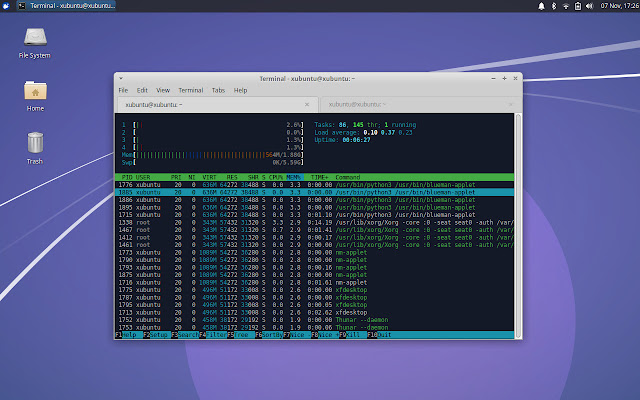Click the F10 Quit function button
Screen dimensions: 640x400
pos(381,335)
